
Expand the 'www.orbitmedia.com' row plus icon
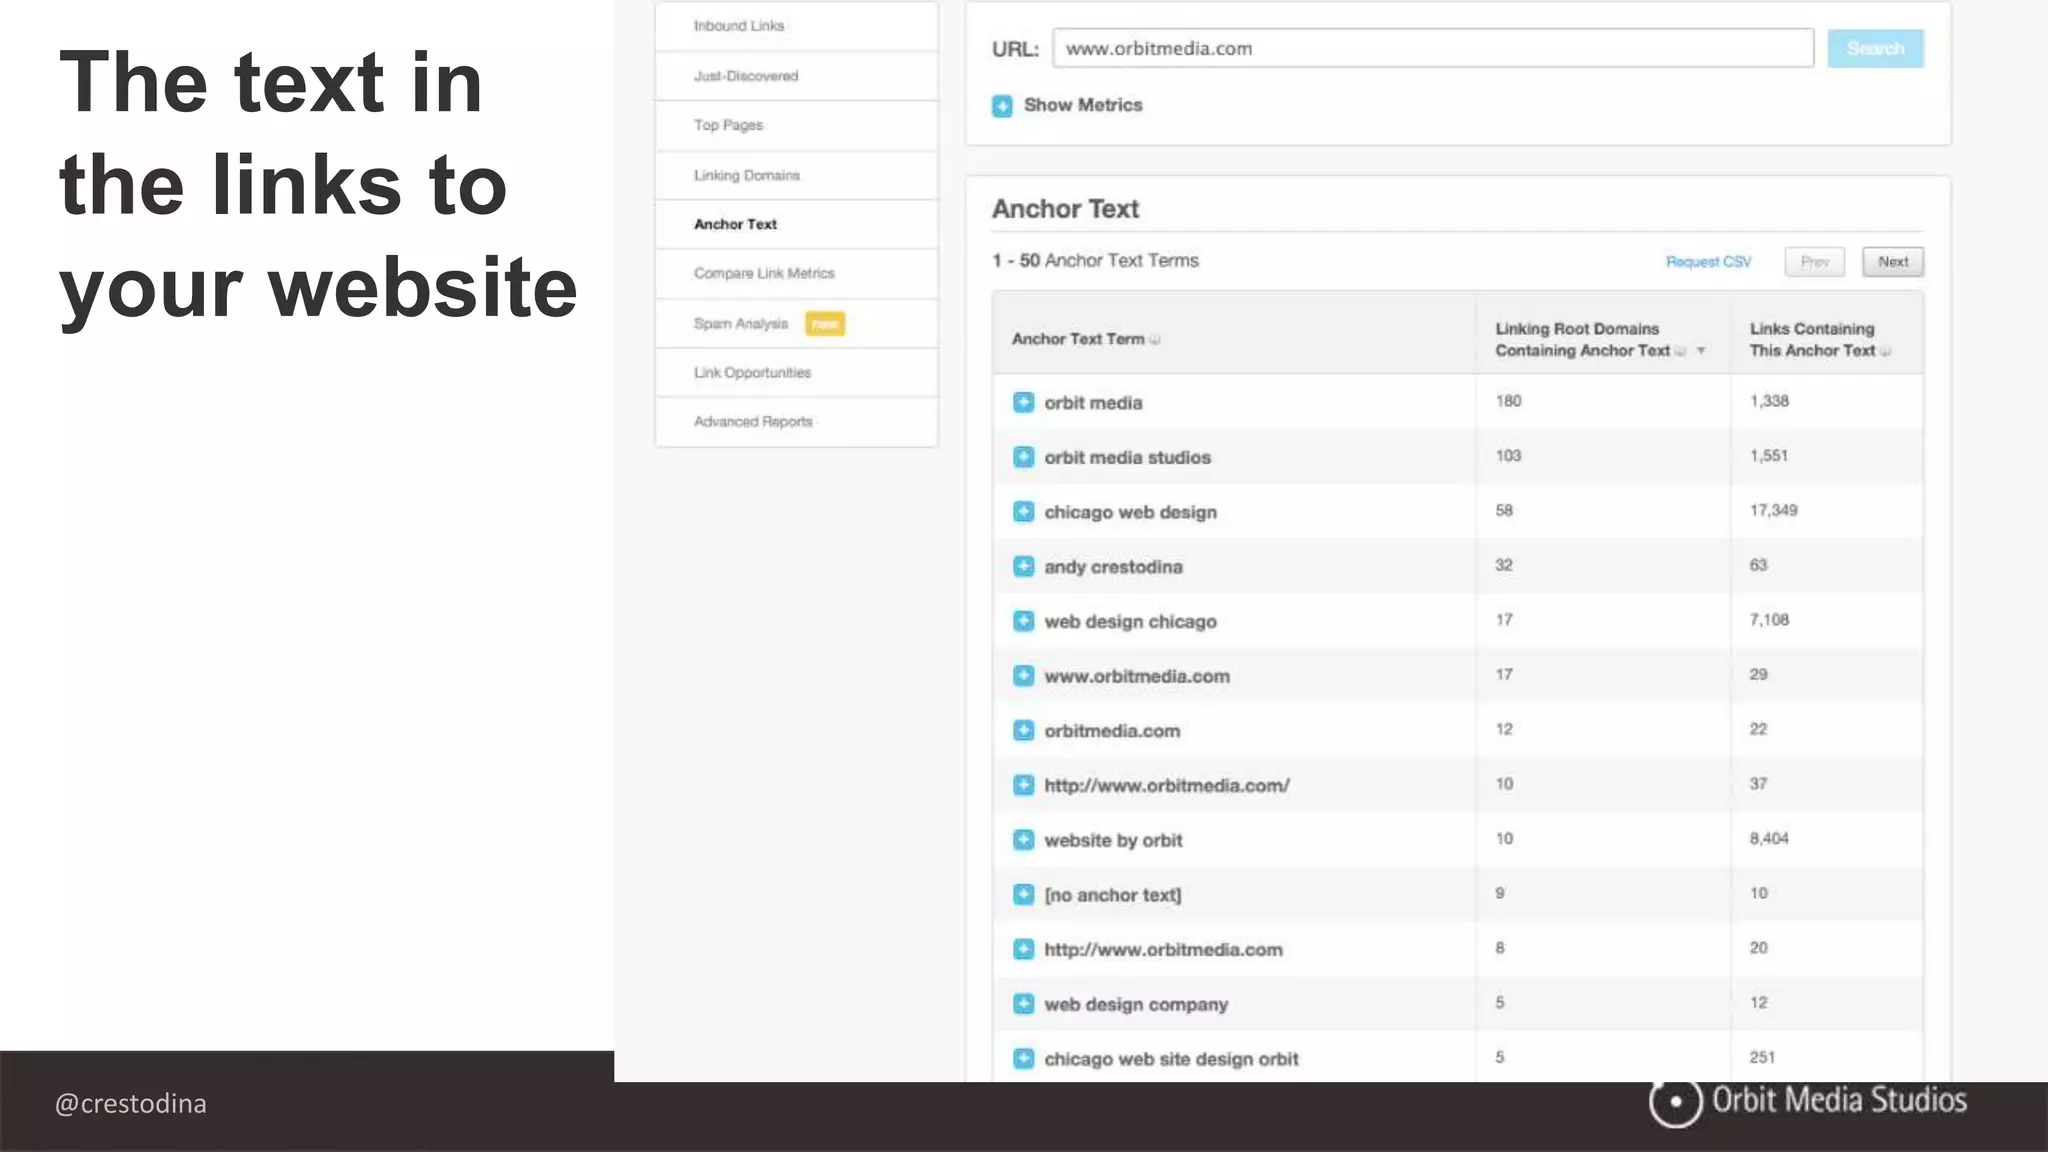pos(1023,676)
